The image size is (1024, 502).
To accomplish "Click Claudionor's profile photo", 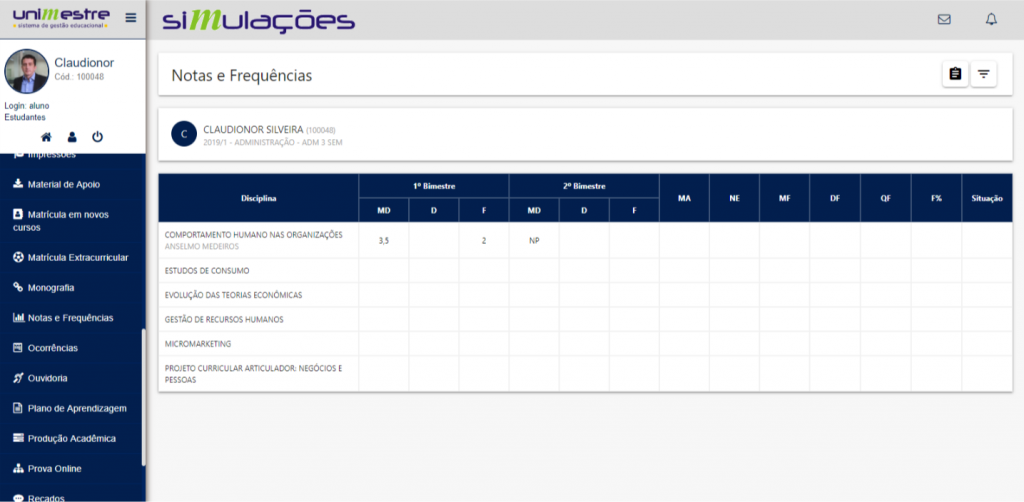I will tap(26, 70).
